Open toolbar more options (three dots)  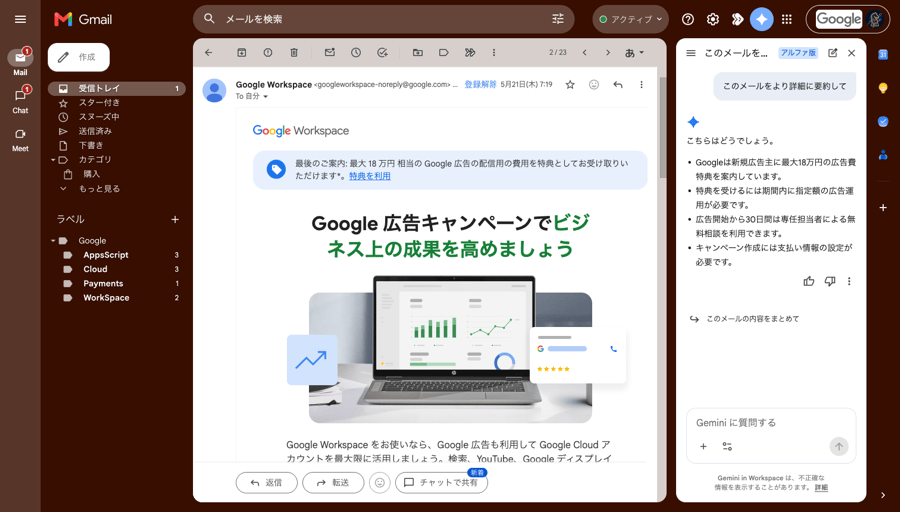pos(494,53)
